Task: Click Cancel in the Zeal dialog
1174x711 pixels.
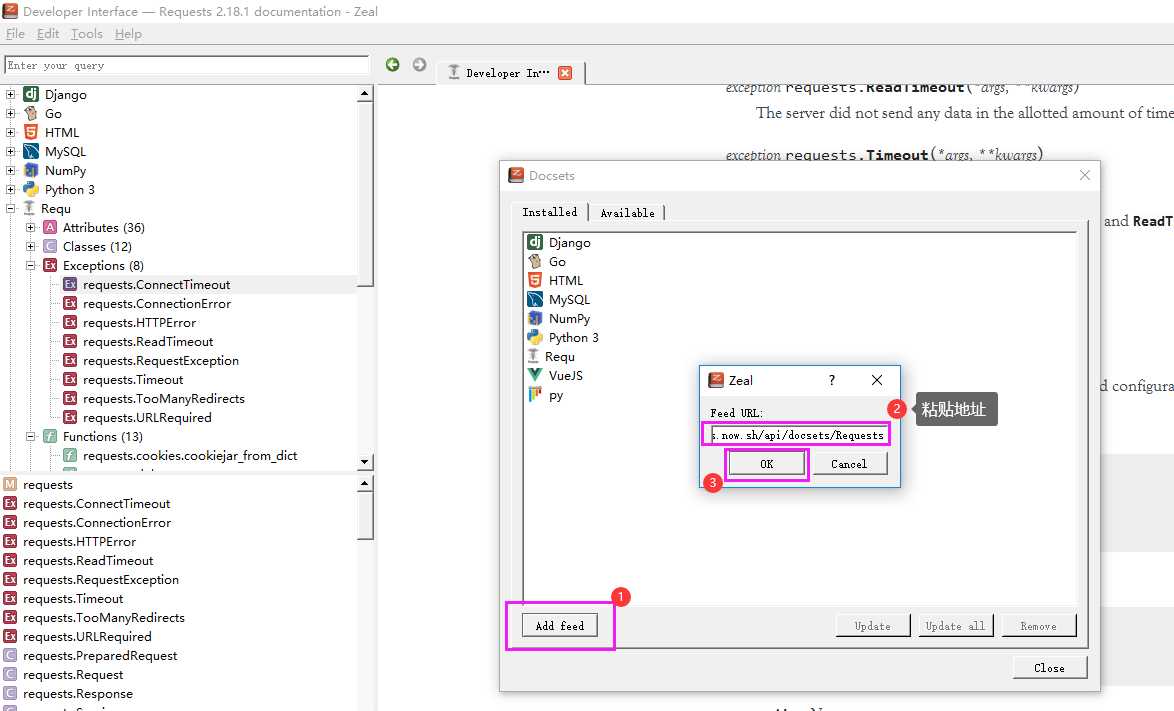Action: tap(849, 464)
